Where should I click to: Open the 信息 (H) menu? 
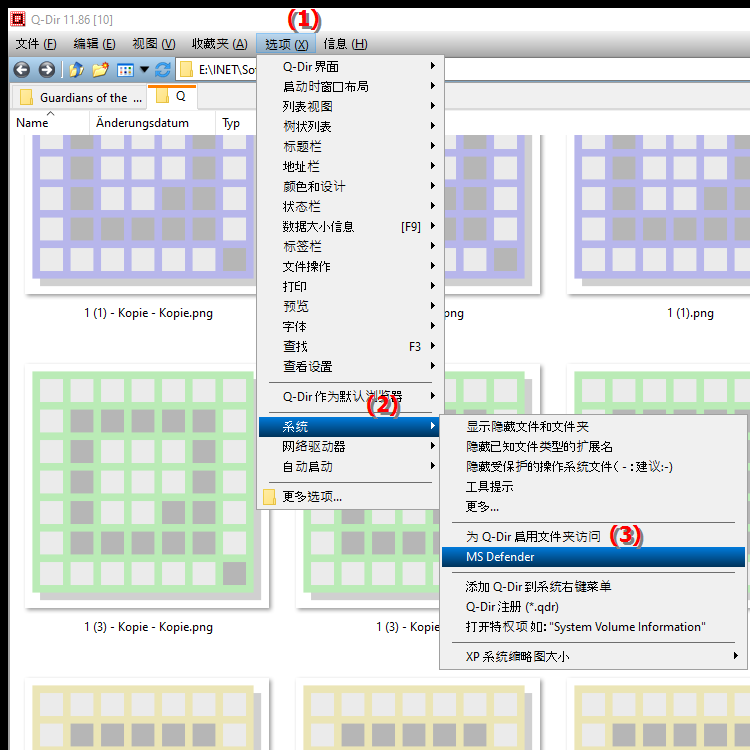click(345, 44)
